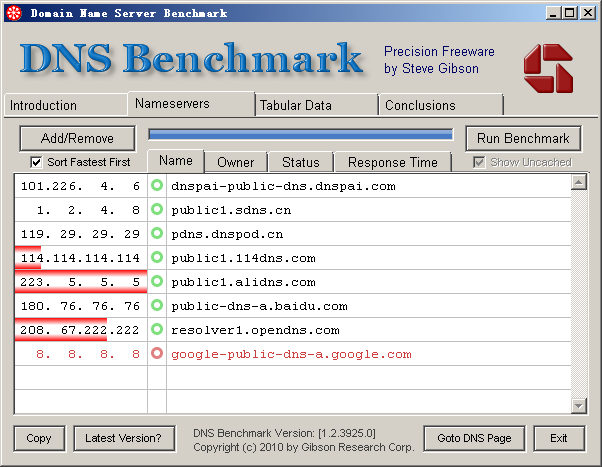Screen dimensions: 602x467
Task: Click green status circle for public1.alidns.com
Action: point(157,281)
